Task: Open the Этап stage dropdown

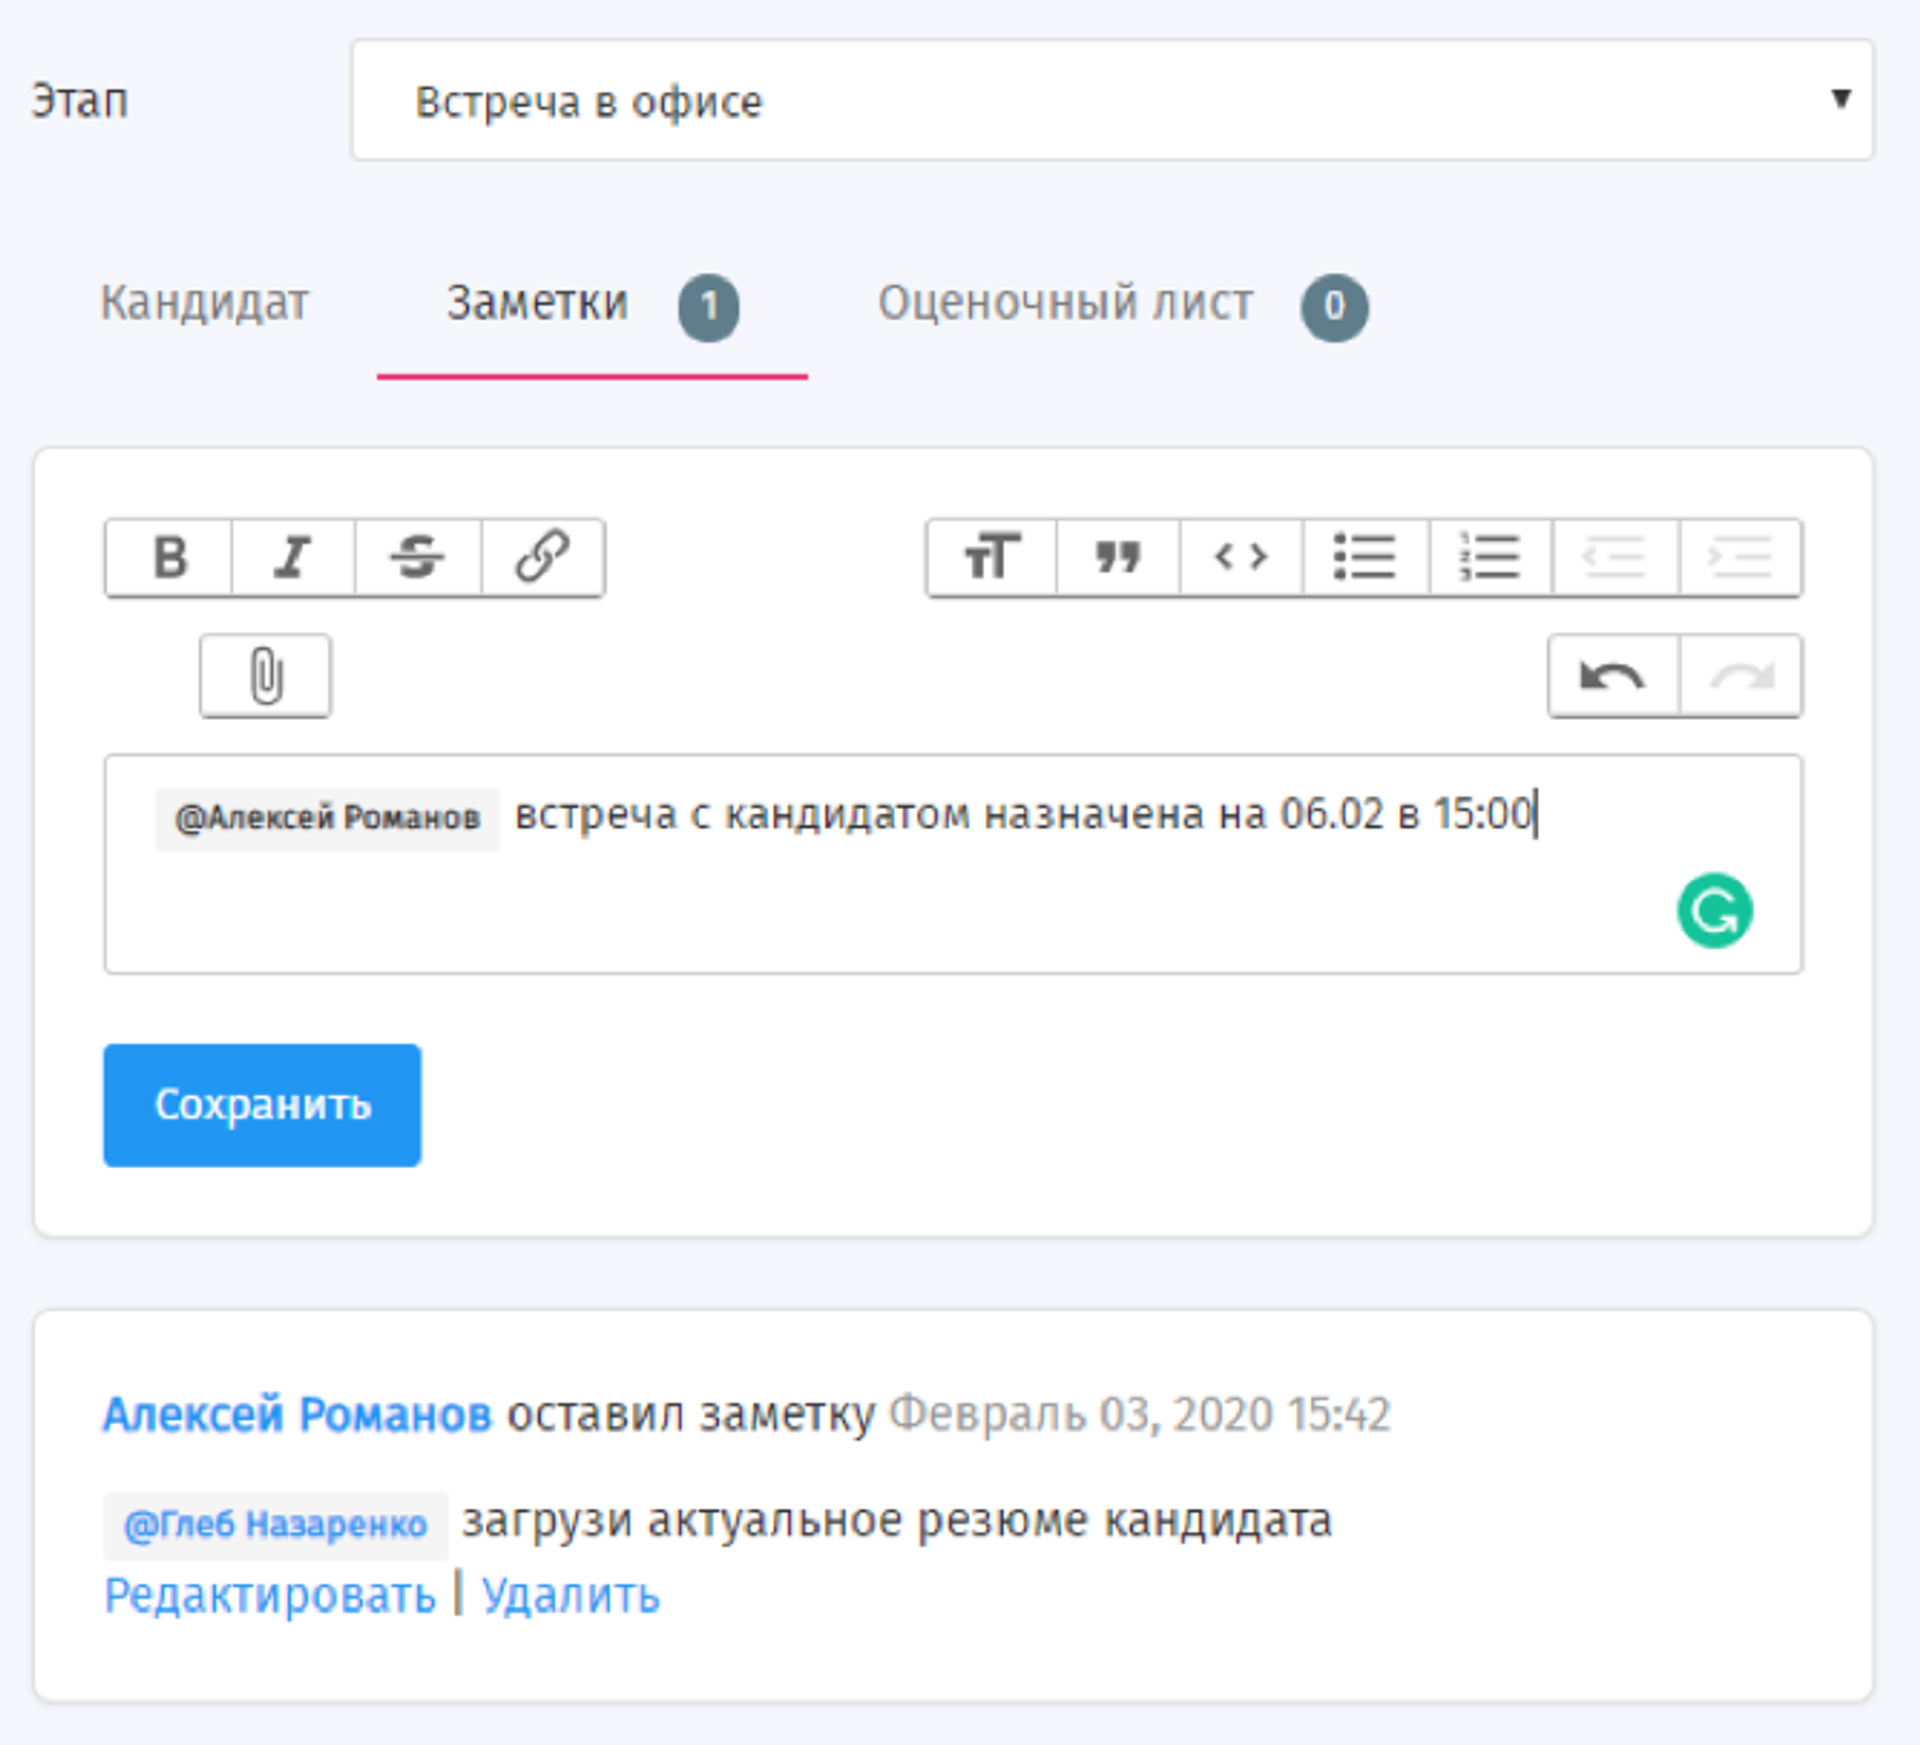Action: pos(1111,100)
